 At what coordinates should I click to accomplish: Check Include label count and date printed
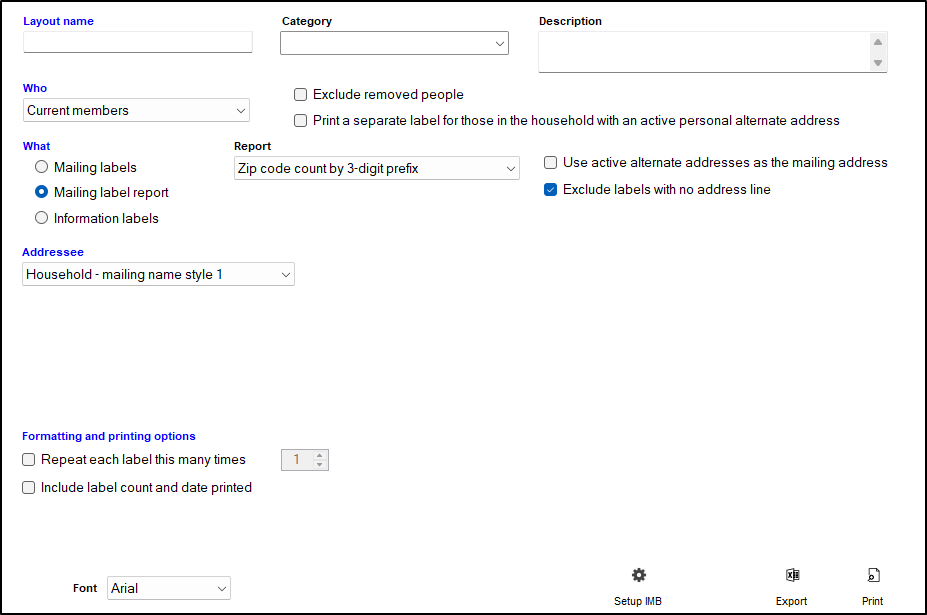(28, 487)
